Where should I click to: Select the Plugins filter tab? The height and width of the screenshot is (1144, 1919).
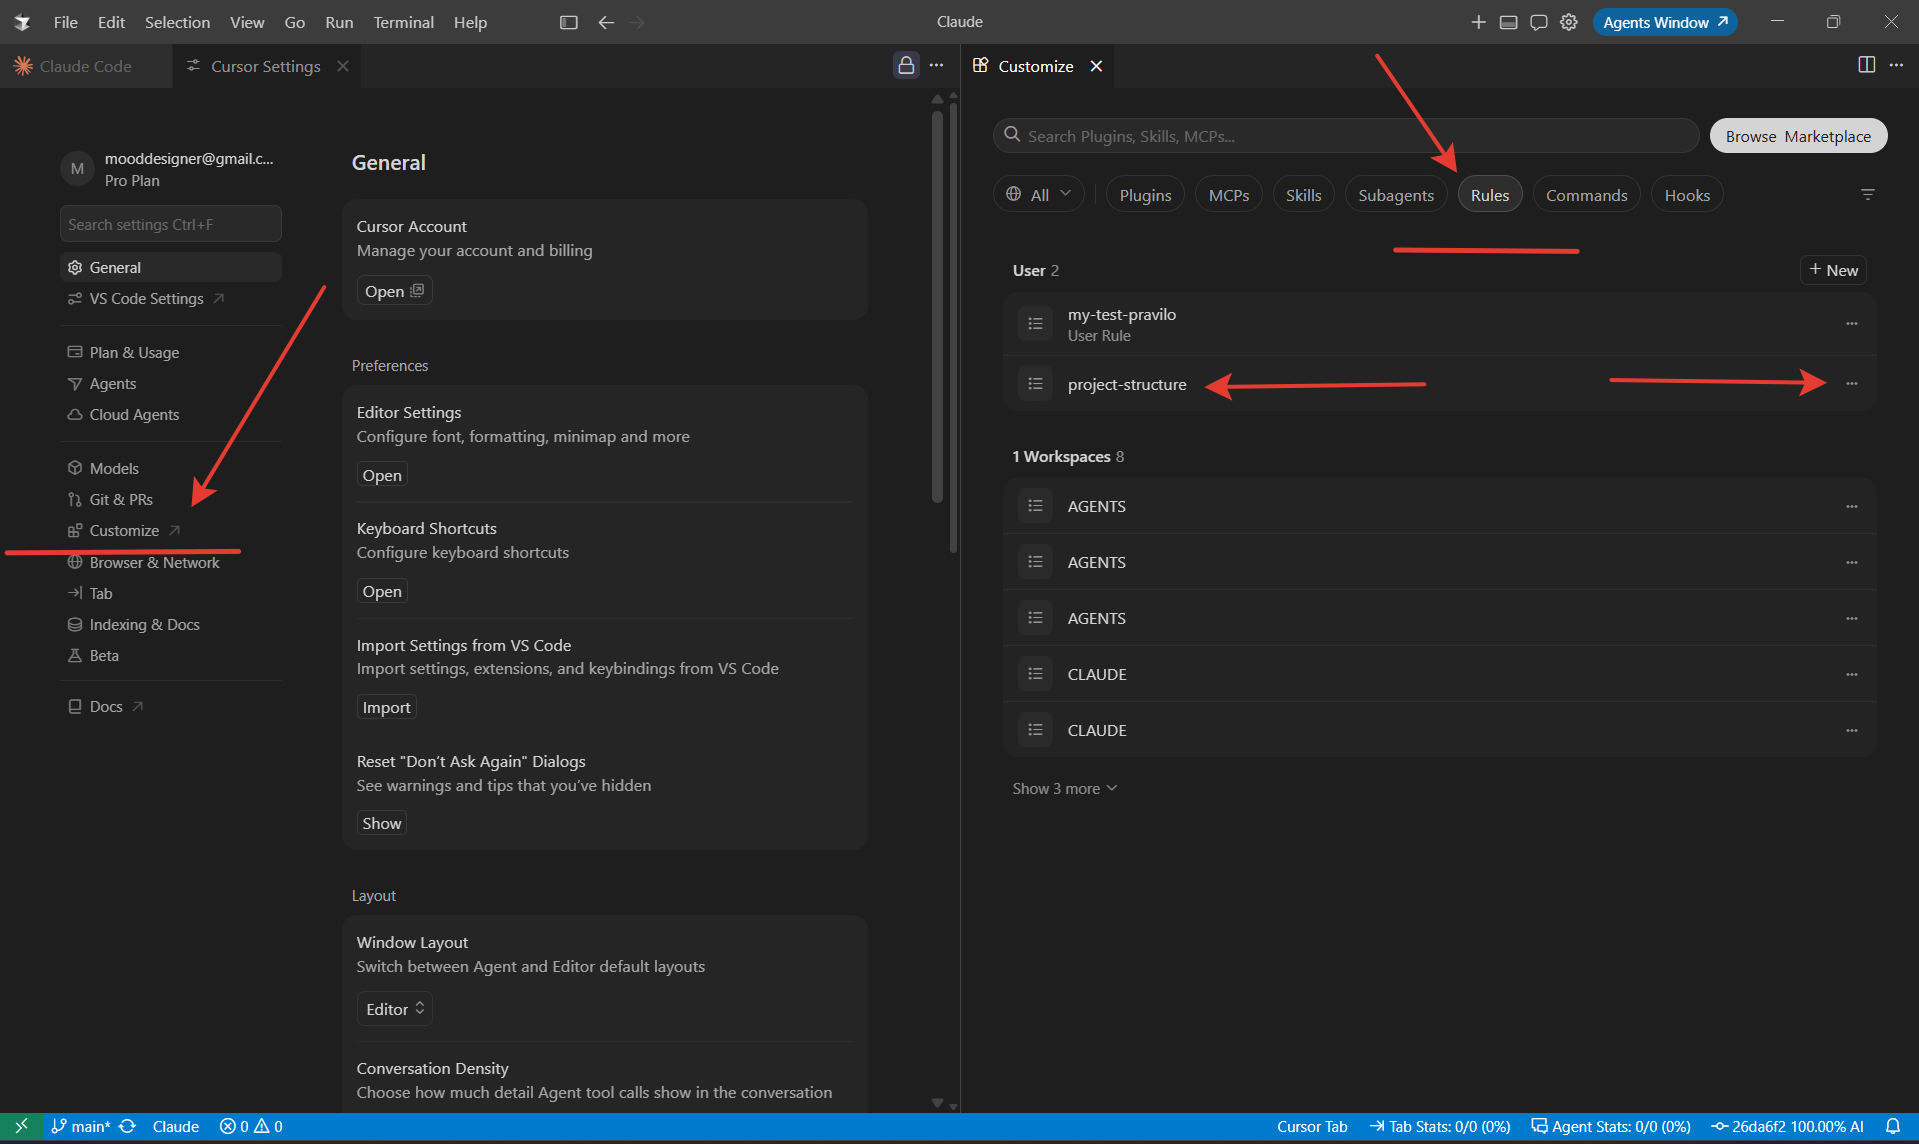[x=1145, y=194]
